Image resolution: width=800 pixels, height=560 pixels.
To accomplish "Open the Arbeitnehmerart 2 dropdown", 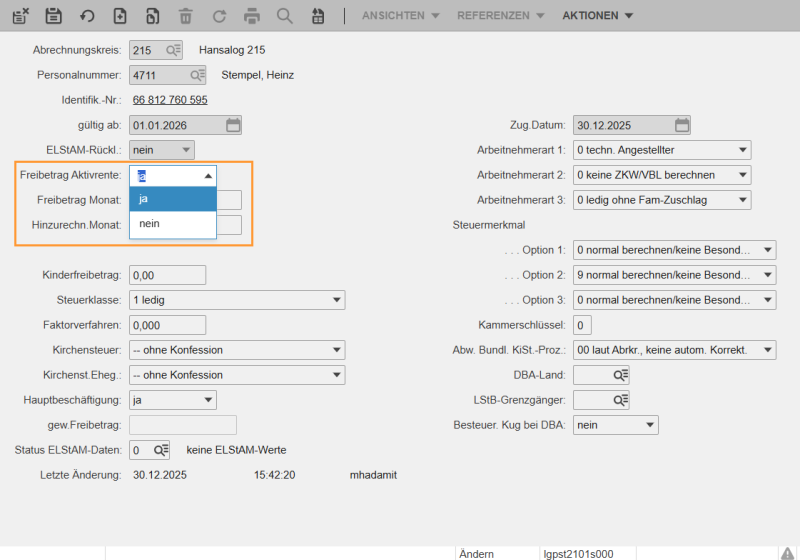I will click(x=743, y=175).
